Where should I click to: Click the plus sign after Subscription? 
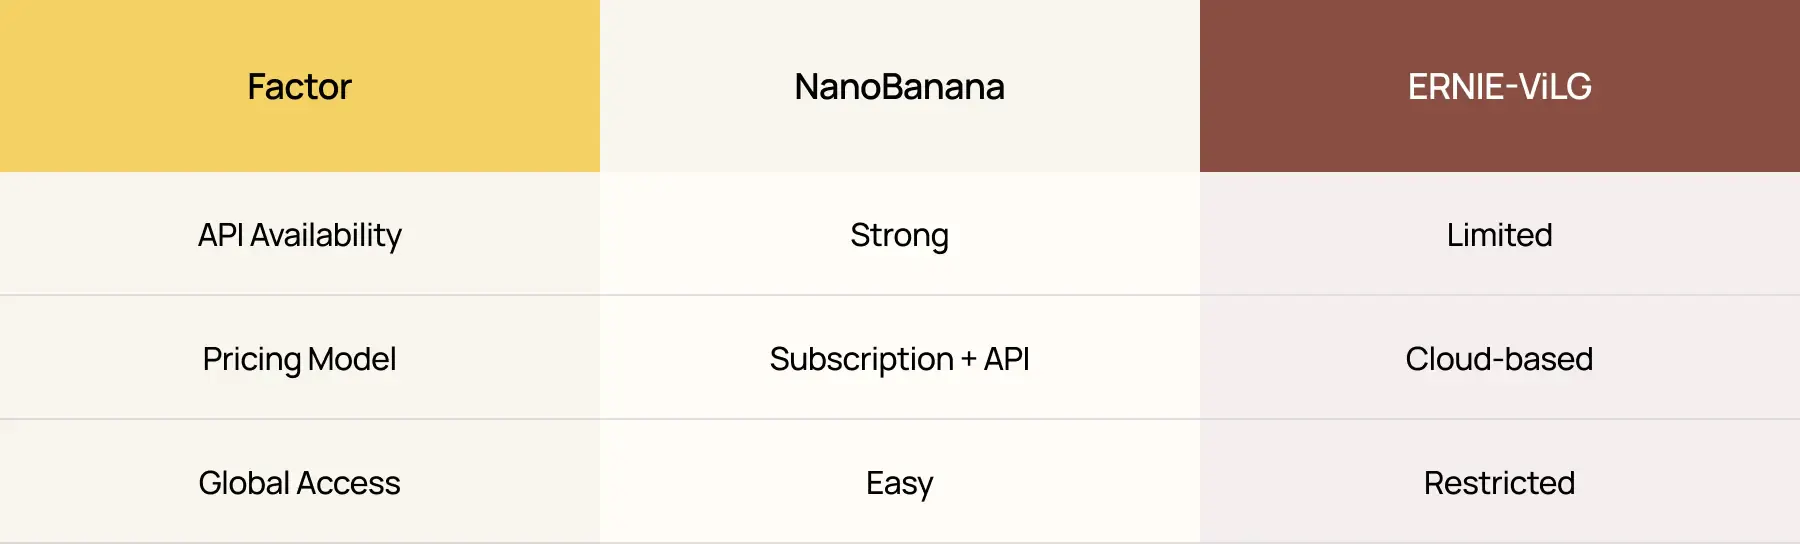pos(968,359)
